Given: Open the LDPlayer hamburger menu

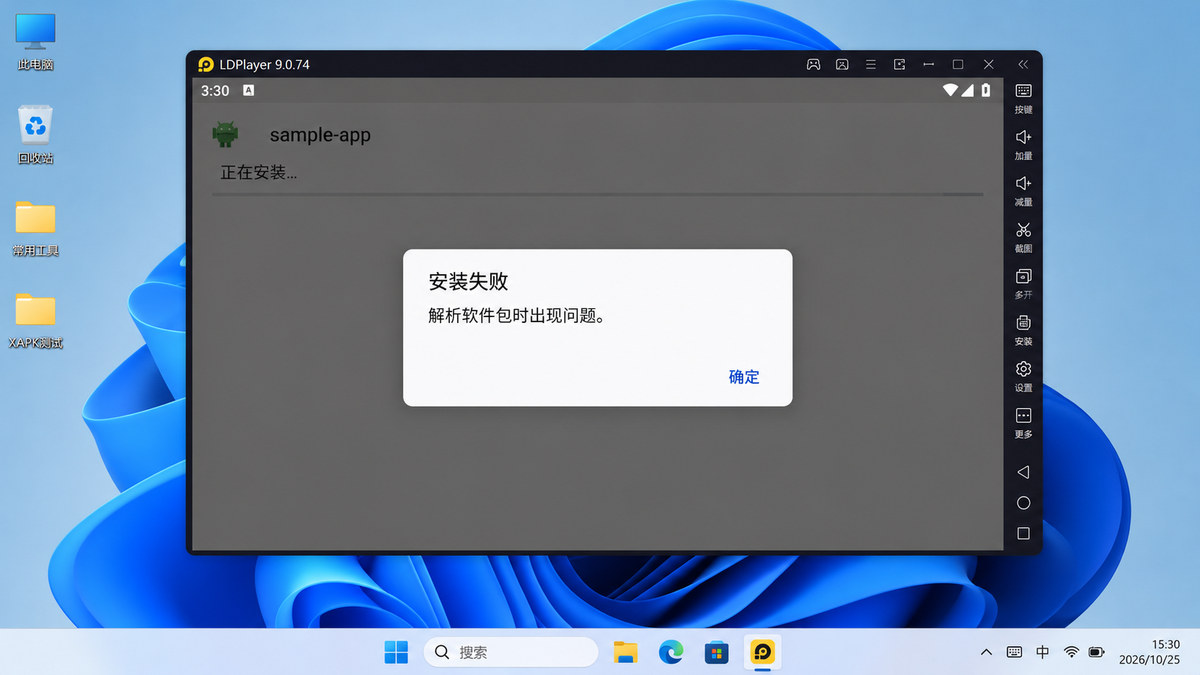Looking at the screenshot, I should (871, 64).
